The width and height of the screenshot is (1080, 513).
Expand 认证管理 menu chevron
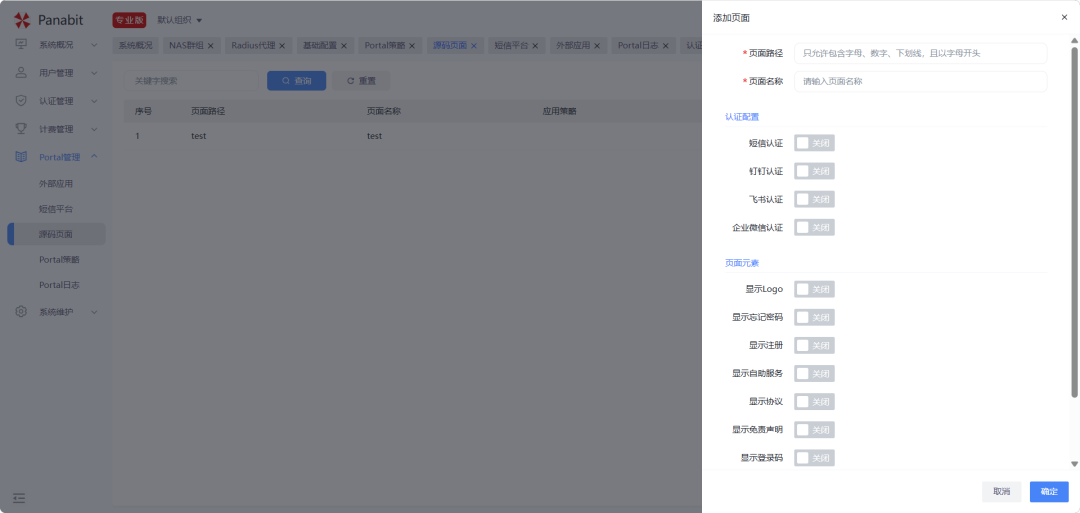point(94,101)
